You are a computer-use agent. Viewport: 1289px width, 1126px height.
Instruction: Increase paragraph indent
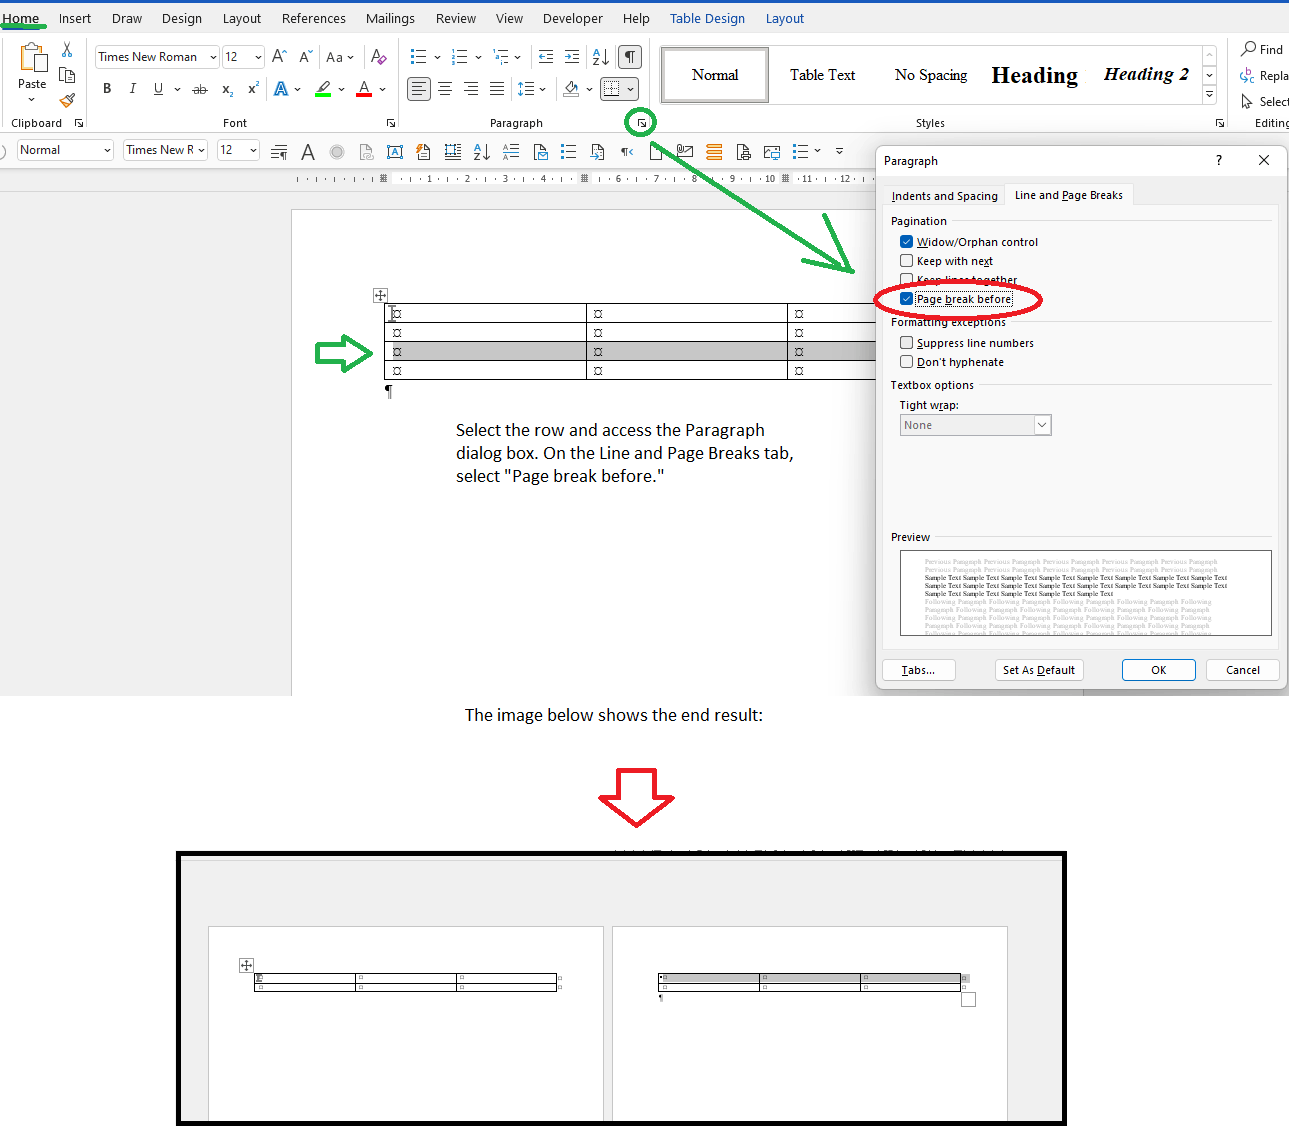571,57
